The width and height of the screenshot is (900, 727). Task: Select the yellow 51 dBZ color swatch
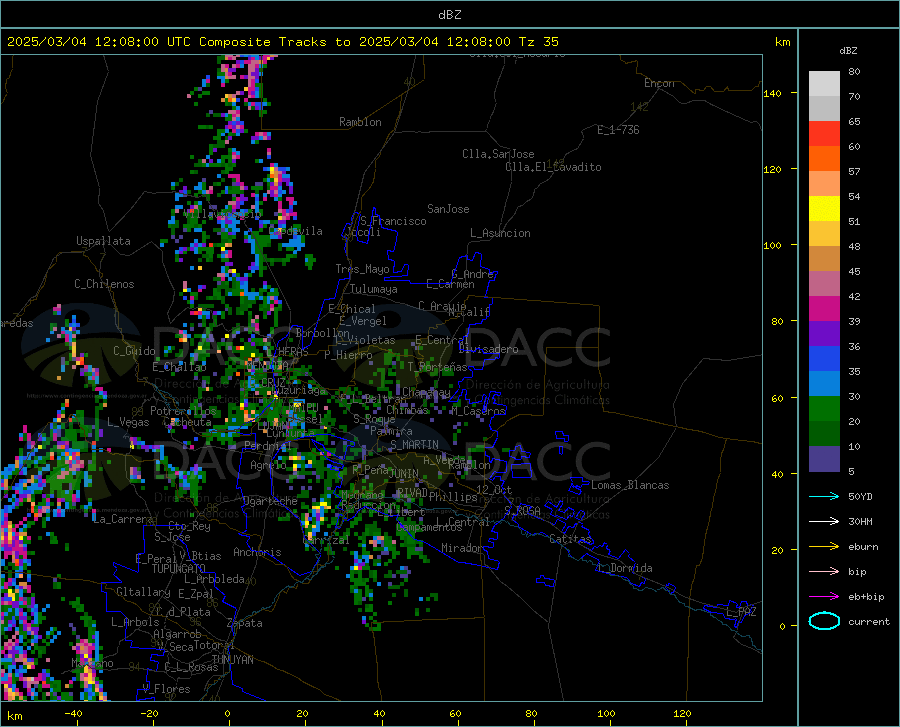tap(824, 209)
